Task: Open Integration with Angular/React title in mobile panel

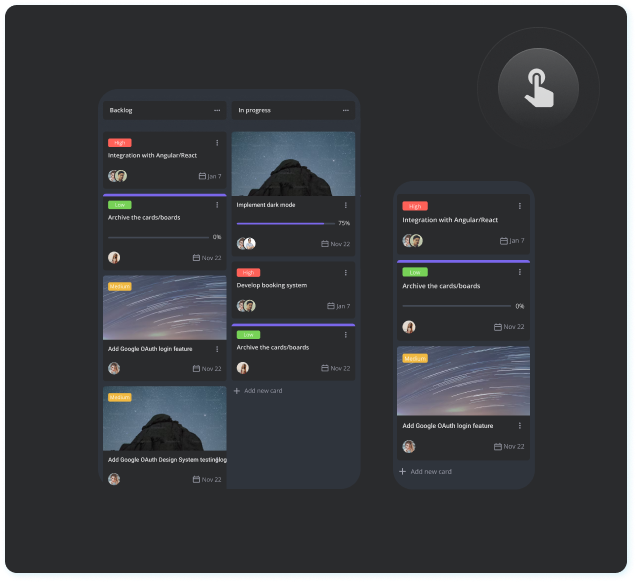Action: [x=450, y=220]
